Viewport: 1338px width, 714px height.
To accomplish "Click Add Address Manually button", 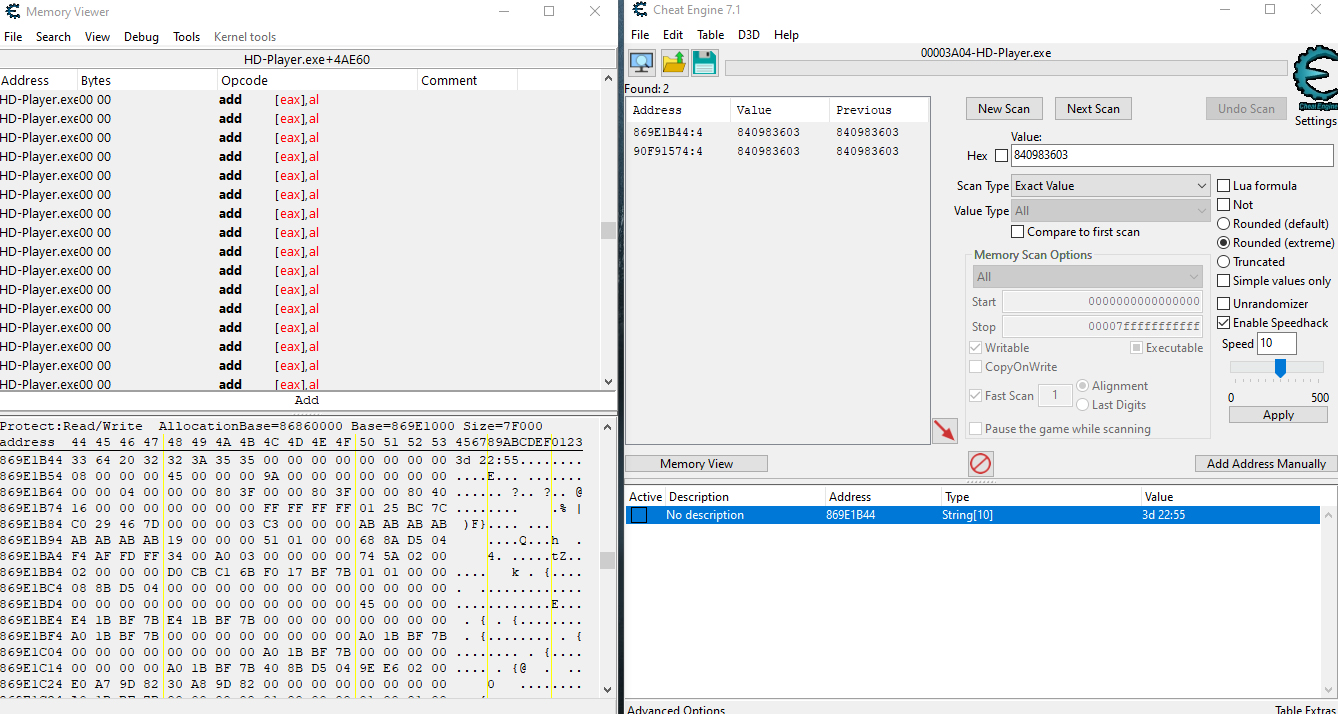I will click(1265, 464).
